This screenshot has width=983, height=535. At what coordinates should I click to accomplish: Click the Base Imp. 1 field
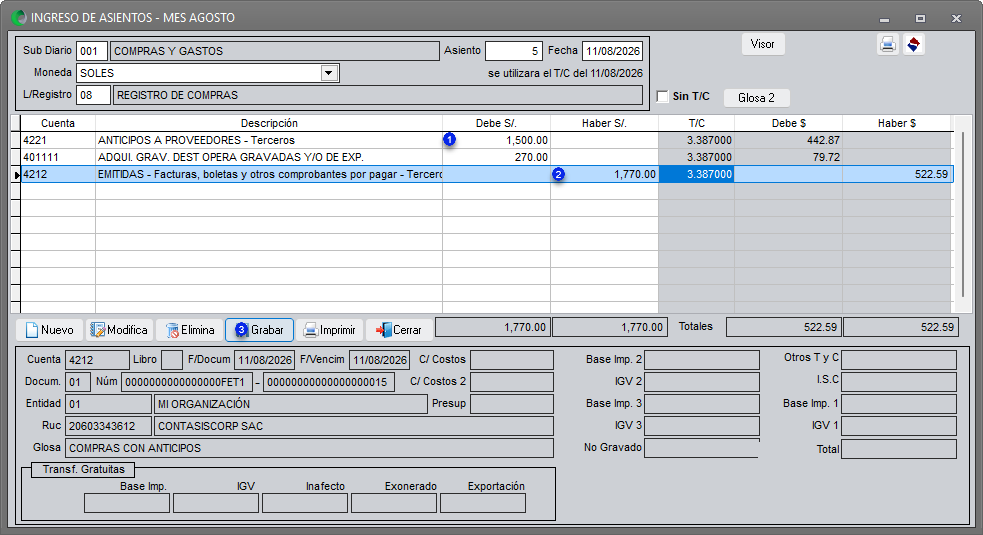pos(899,404)
